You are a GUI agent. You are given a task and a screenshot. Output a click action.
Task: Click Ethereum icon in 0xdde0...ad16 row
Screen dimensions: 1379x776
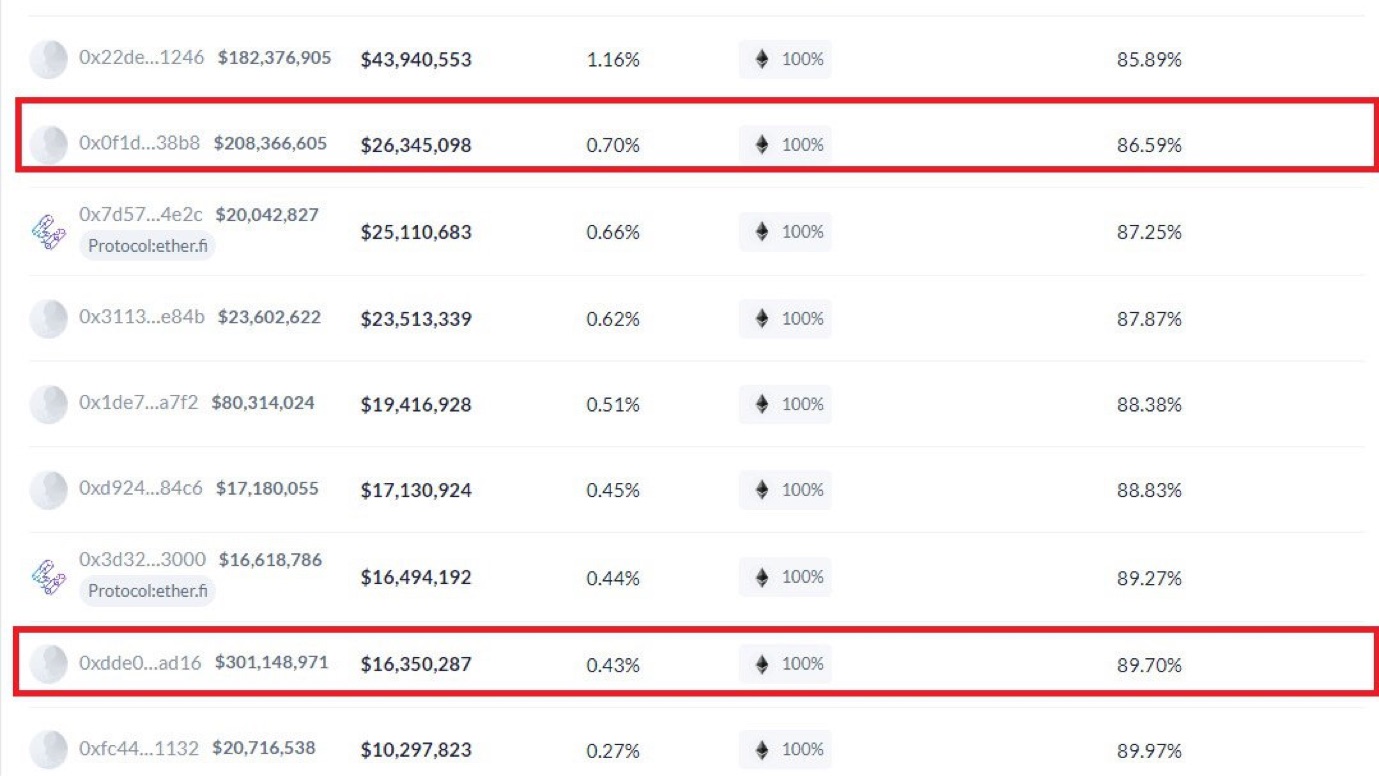[x=762, y=664]
